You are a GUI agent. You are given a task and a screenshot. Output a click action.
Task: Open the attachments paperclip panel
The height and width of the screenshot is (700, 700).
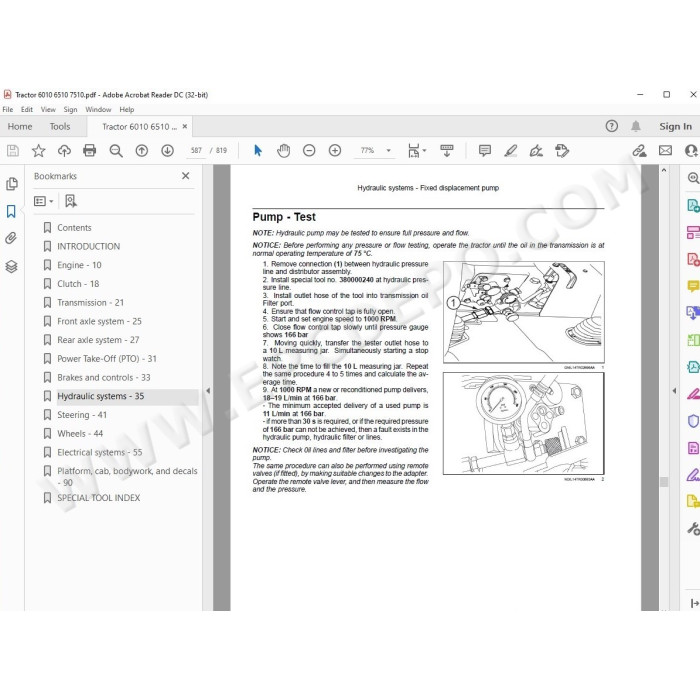[x=11, y=238]
